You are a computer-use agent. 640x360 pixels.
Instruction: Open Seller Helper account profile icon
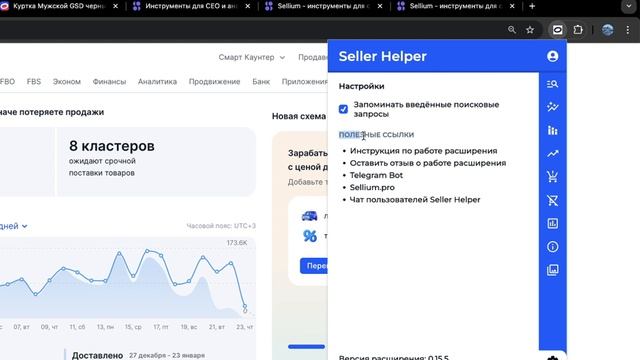[x=552, y=56]
